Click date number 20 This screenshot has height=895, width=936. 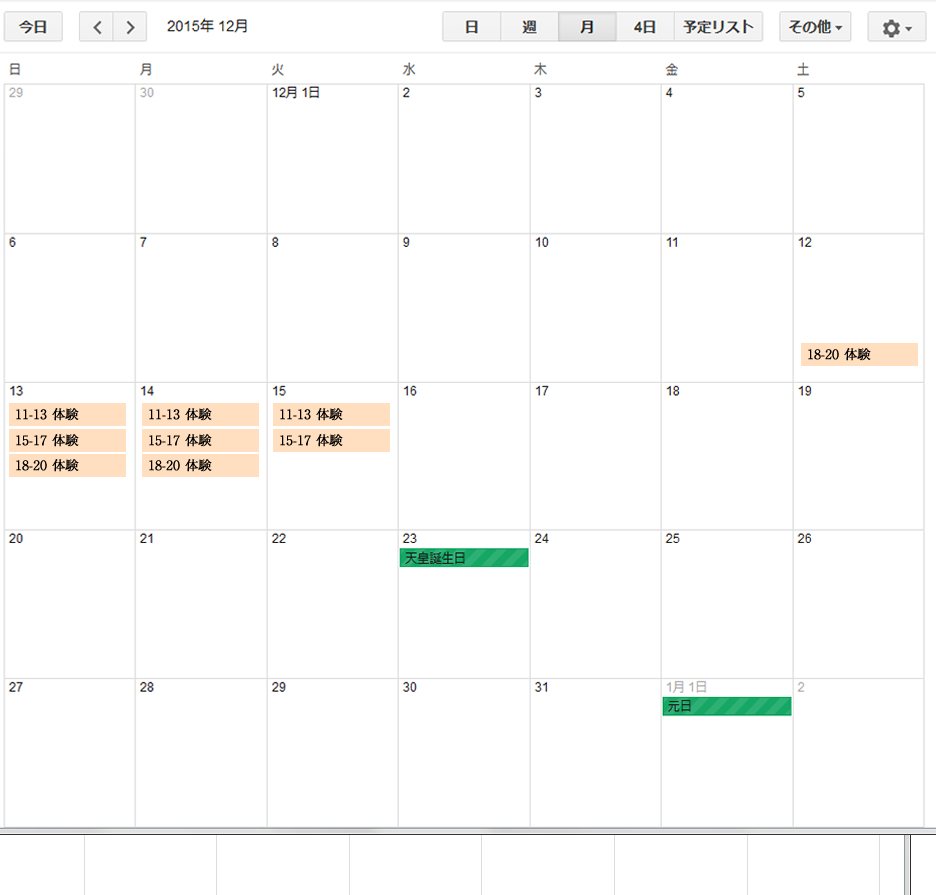pyautogui.click(x=16, y=539)
